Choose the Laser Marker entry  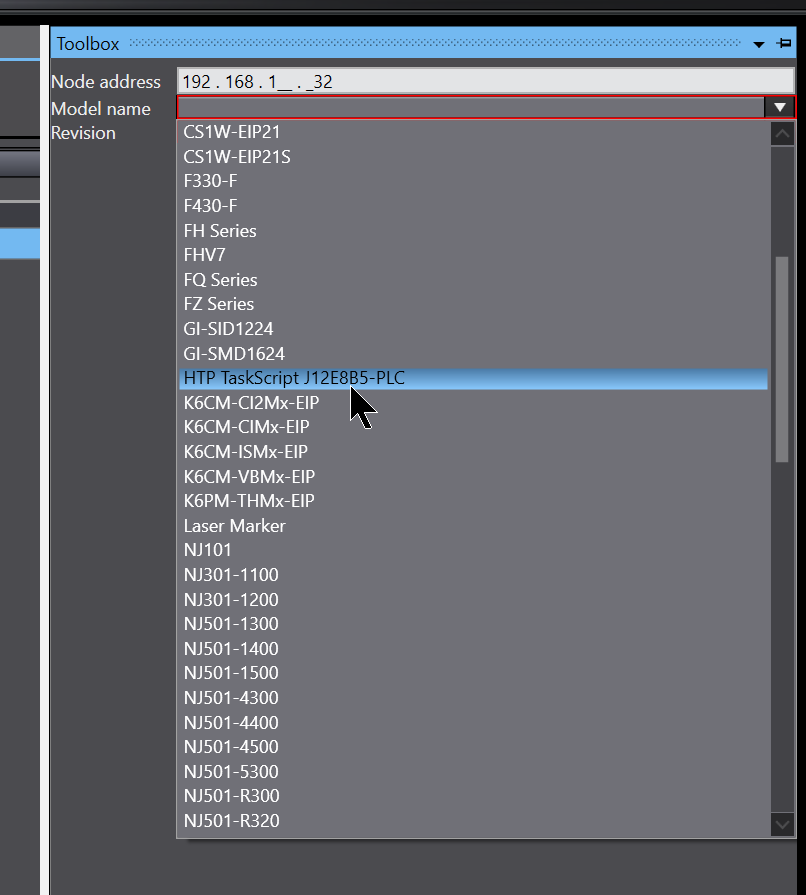473,526
